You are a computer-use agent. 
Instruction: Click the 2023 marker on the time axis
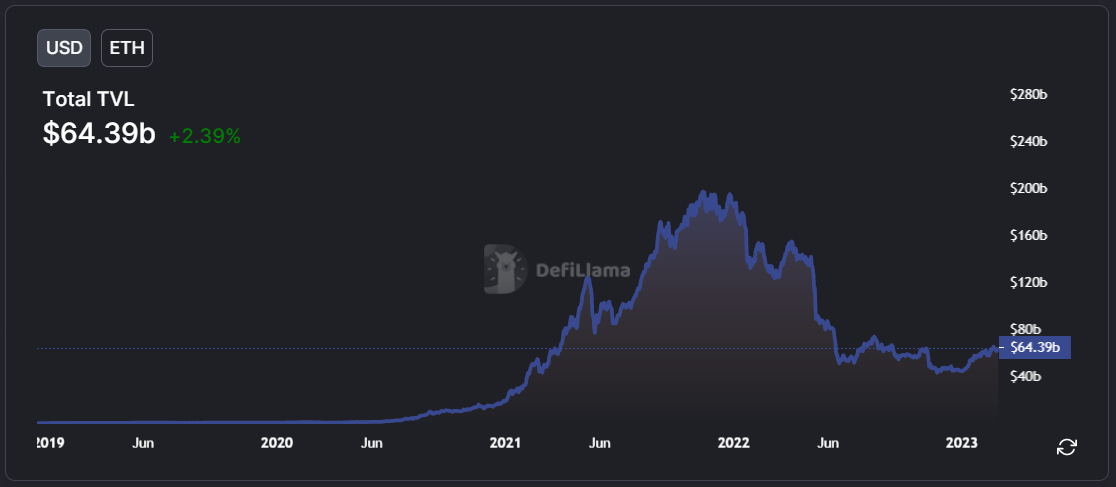(x=963, y=443)
